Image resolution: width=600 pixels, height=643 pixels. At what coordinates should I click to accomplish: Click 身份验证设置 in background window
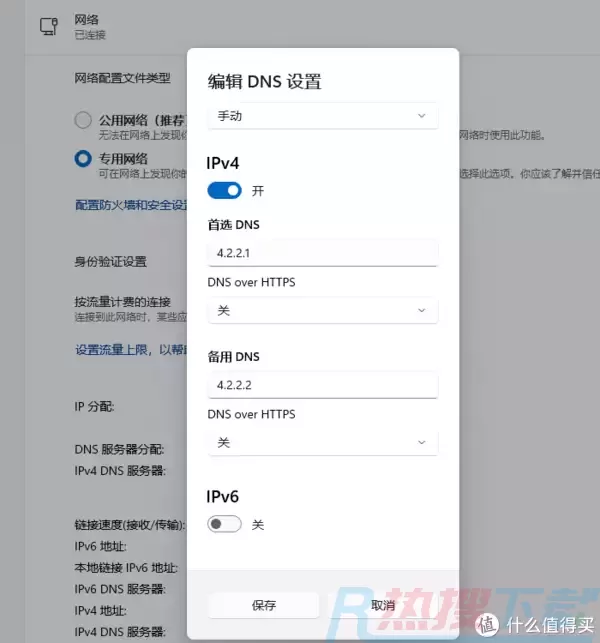tap(110, 262)
